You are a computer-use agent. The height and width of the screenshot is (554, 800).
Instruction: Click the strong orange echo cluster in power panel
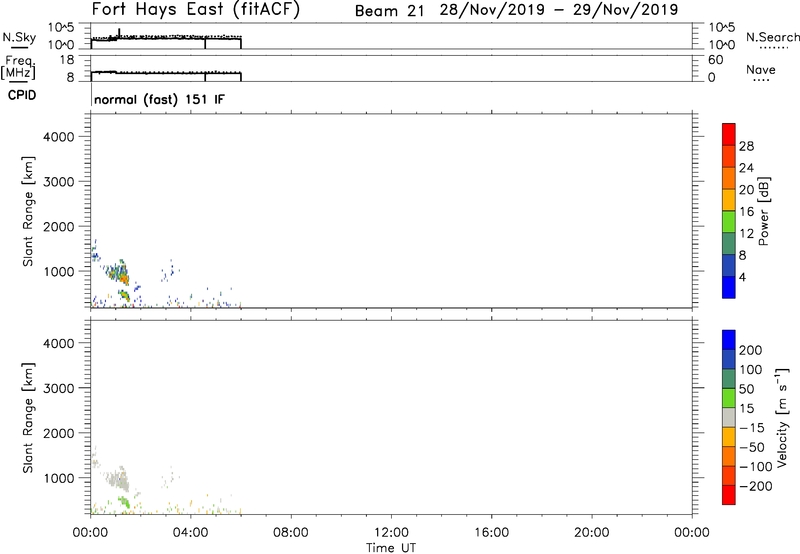point(123,277)
